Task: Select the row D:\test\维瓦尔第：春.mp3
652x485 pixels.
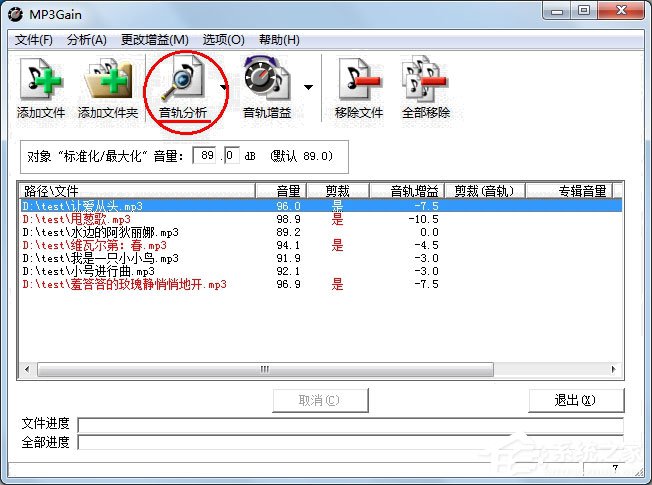Action: coord(321,245)
